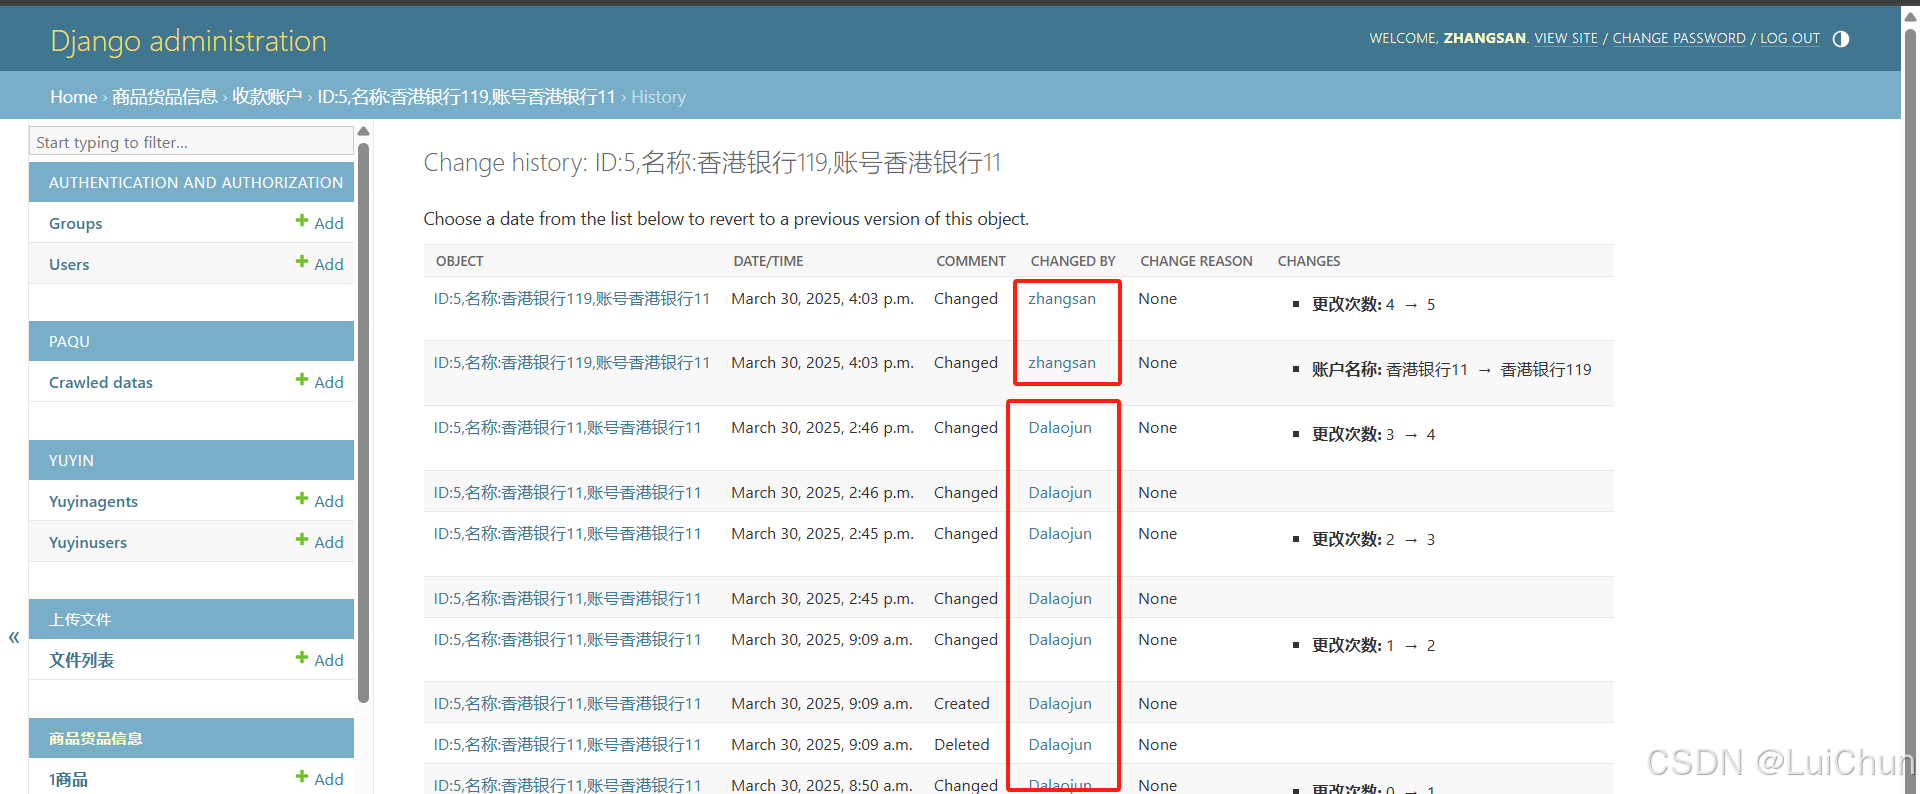Viewport: 1920px width, 794px height.
Task: Click the plus Add icon for Yuyinagents
Action: (x=302, y=499)
